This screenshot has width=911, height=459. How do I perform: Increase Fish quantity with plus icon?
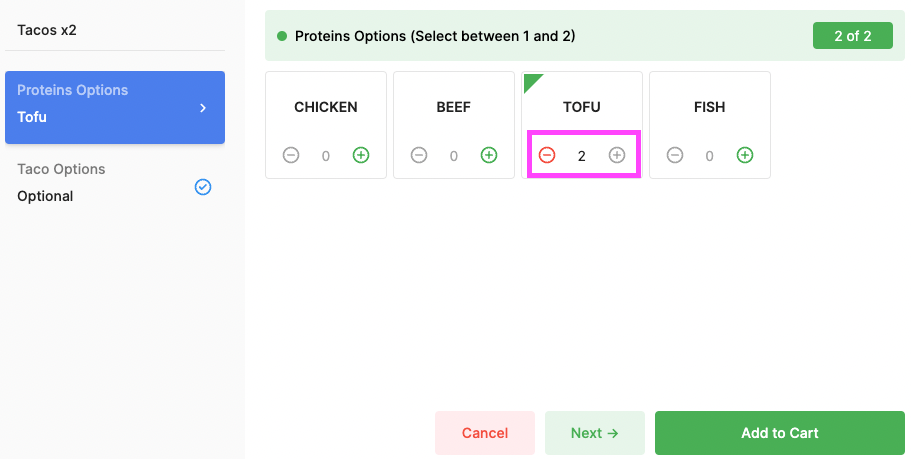click(744, 155)
